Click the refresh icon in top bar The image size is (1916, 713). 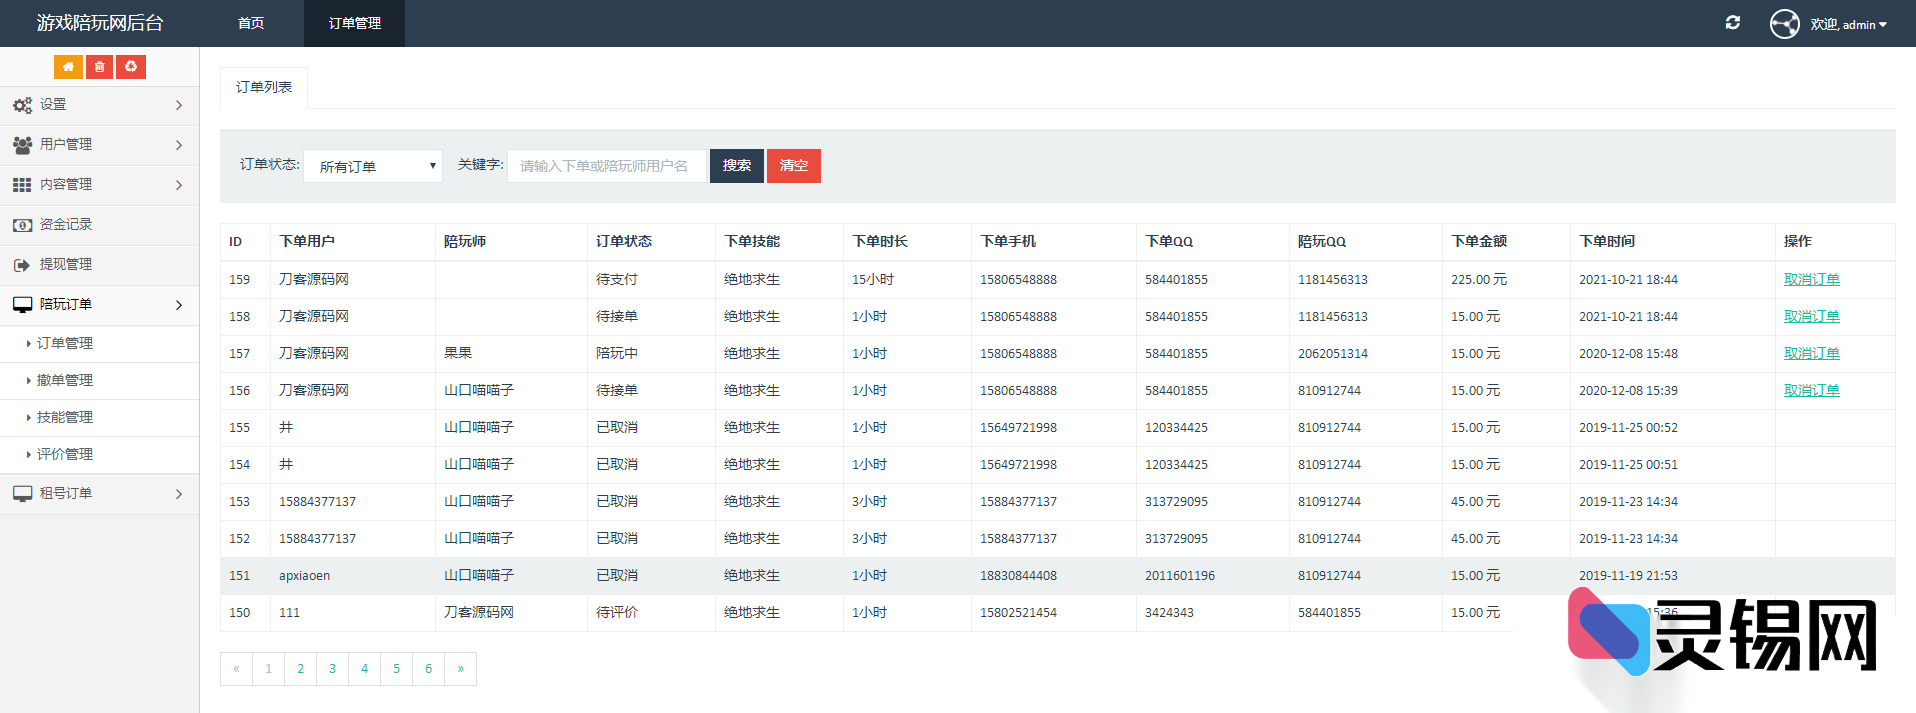[x=1733, y=23]
